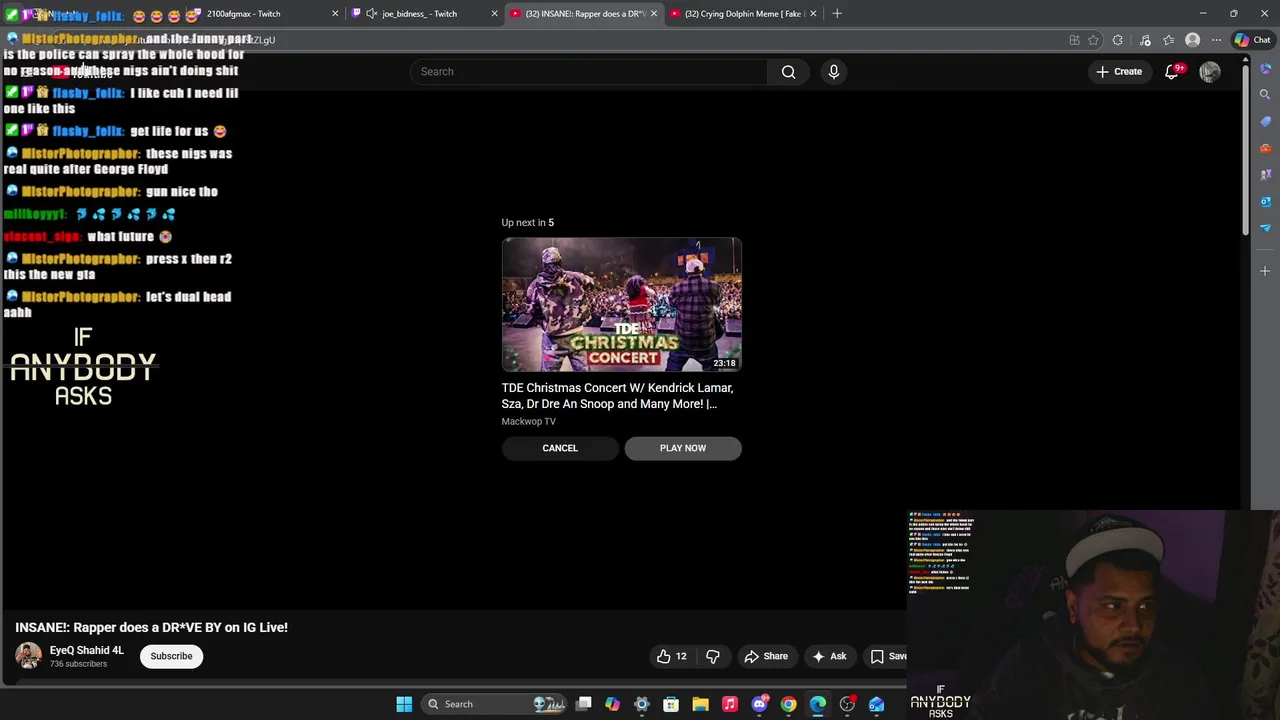
Task: Click the Ask button under video
Action: click(x=829, y=656)
